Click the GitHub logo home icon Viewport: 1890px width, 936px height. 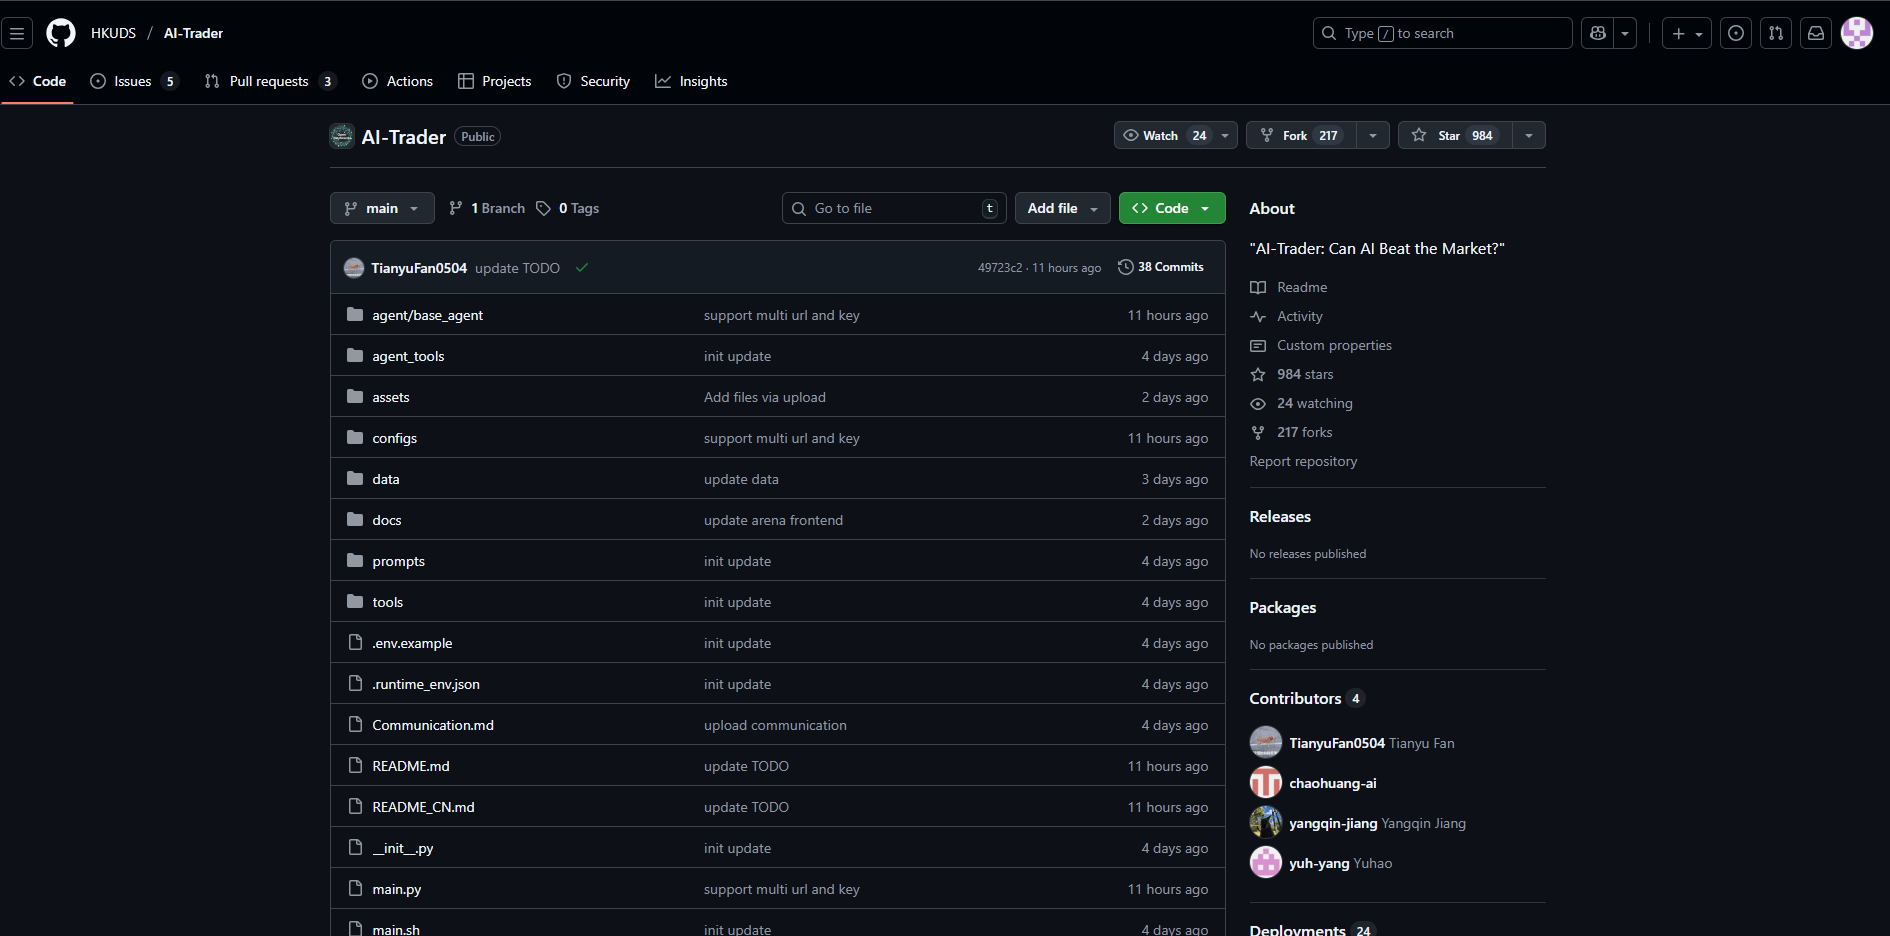[61, 33]
